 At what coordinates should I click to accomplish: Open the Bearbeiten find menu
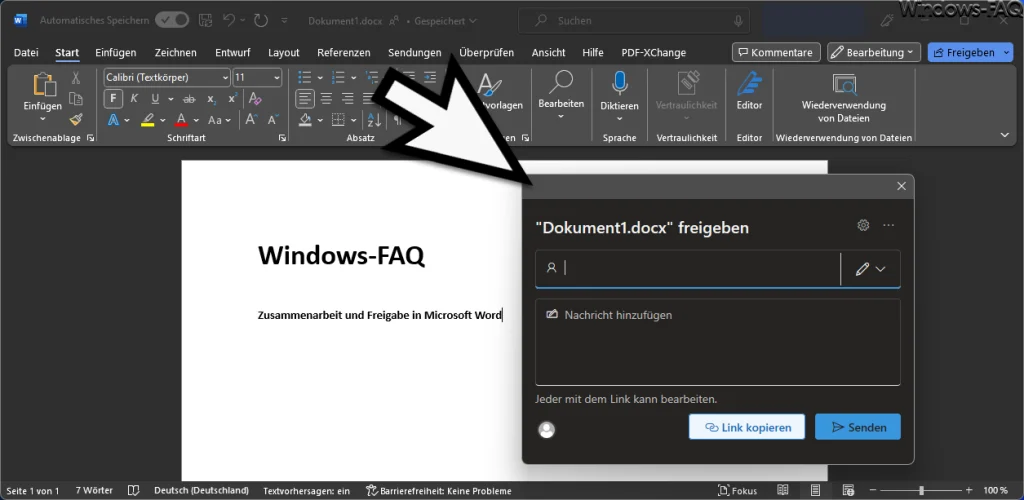561,97
